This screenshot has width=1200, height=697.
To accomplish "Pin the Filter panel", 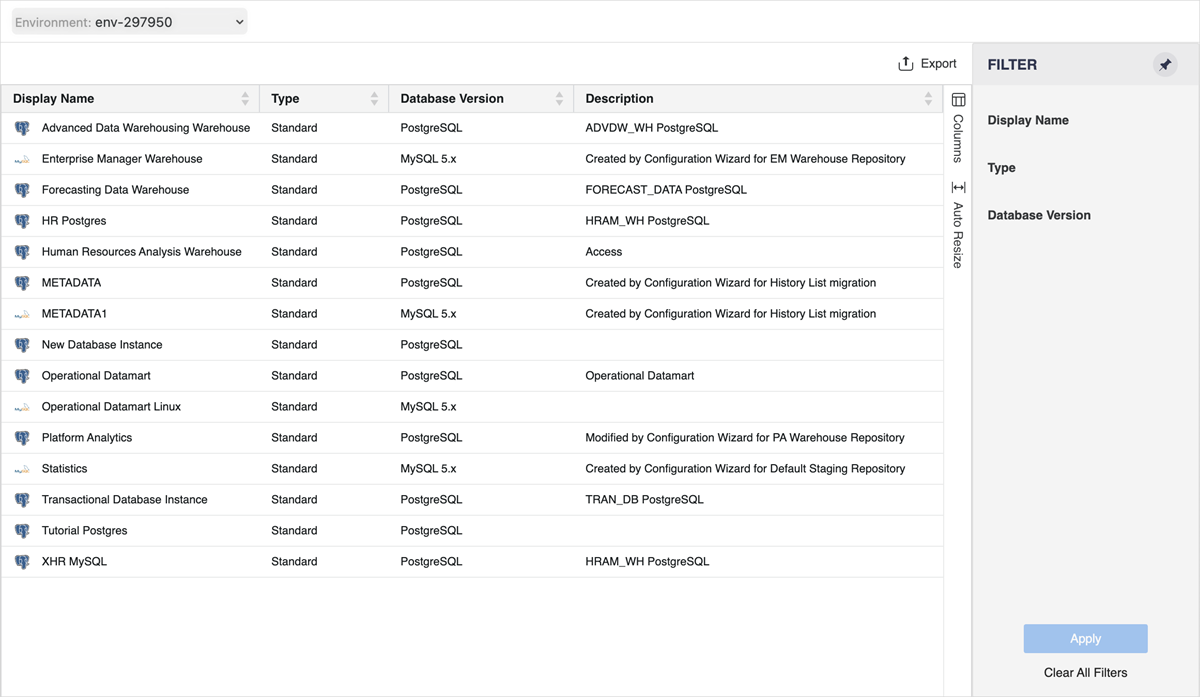I will [x=1164, y=65].
